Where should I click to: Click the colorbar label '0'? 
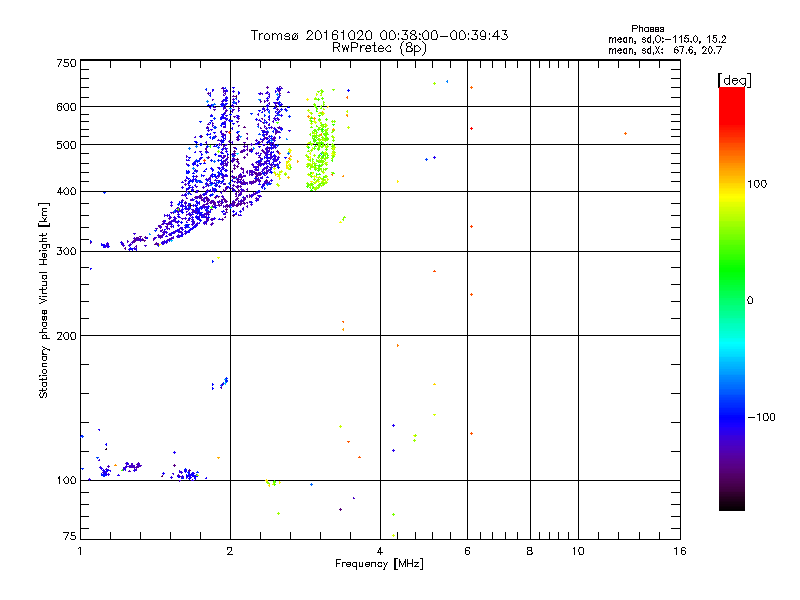(750, 301)
